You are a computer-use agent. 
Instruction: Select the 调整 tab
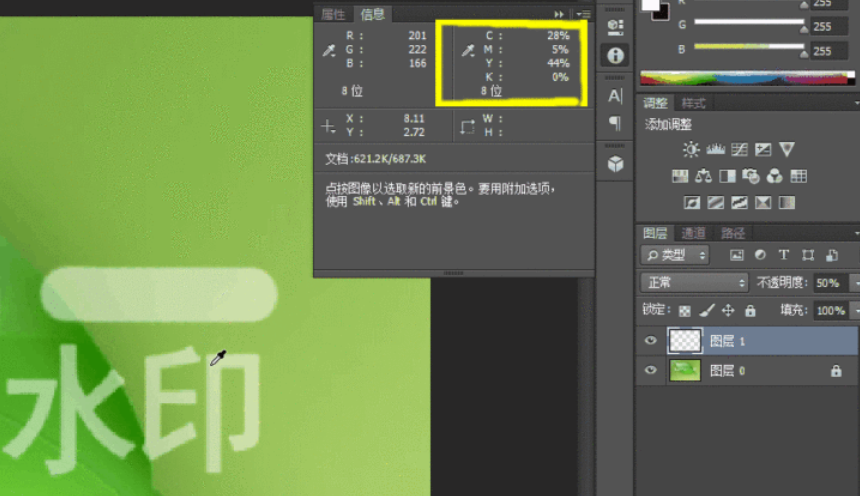[655, 103]
